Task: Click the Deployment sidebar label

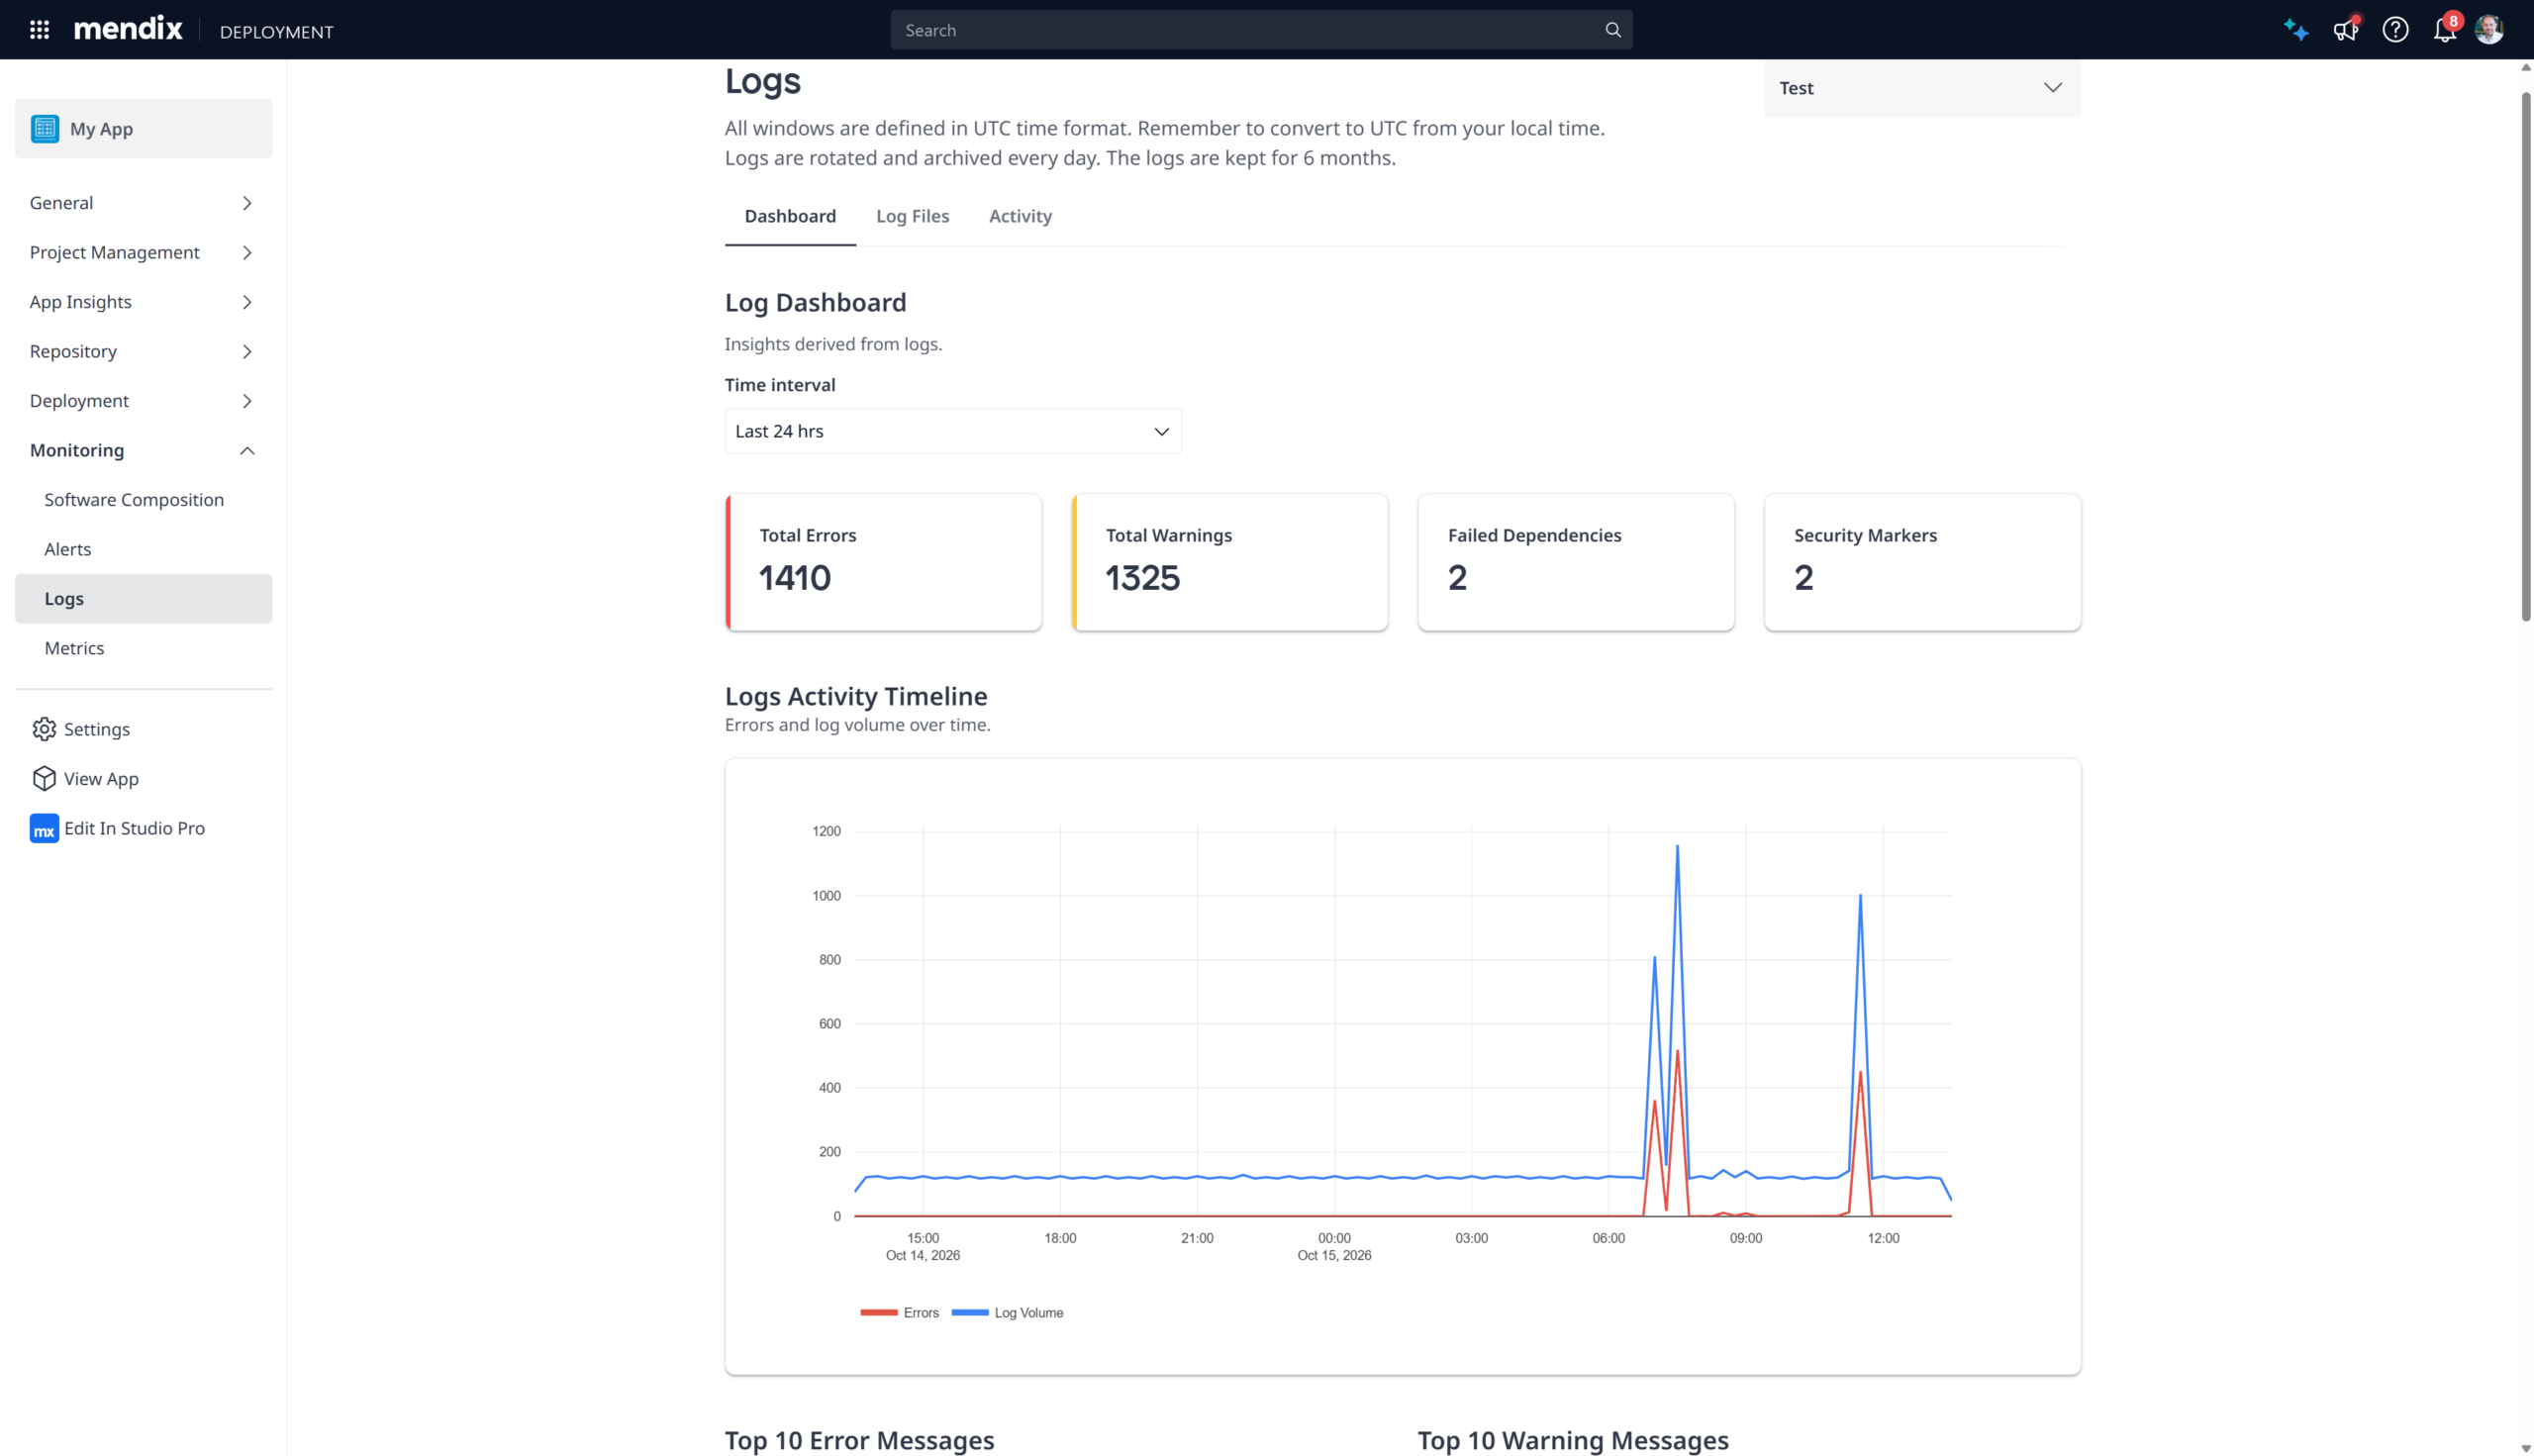Action: [79, 401]
